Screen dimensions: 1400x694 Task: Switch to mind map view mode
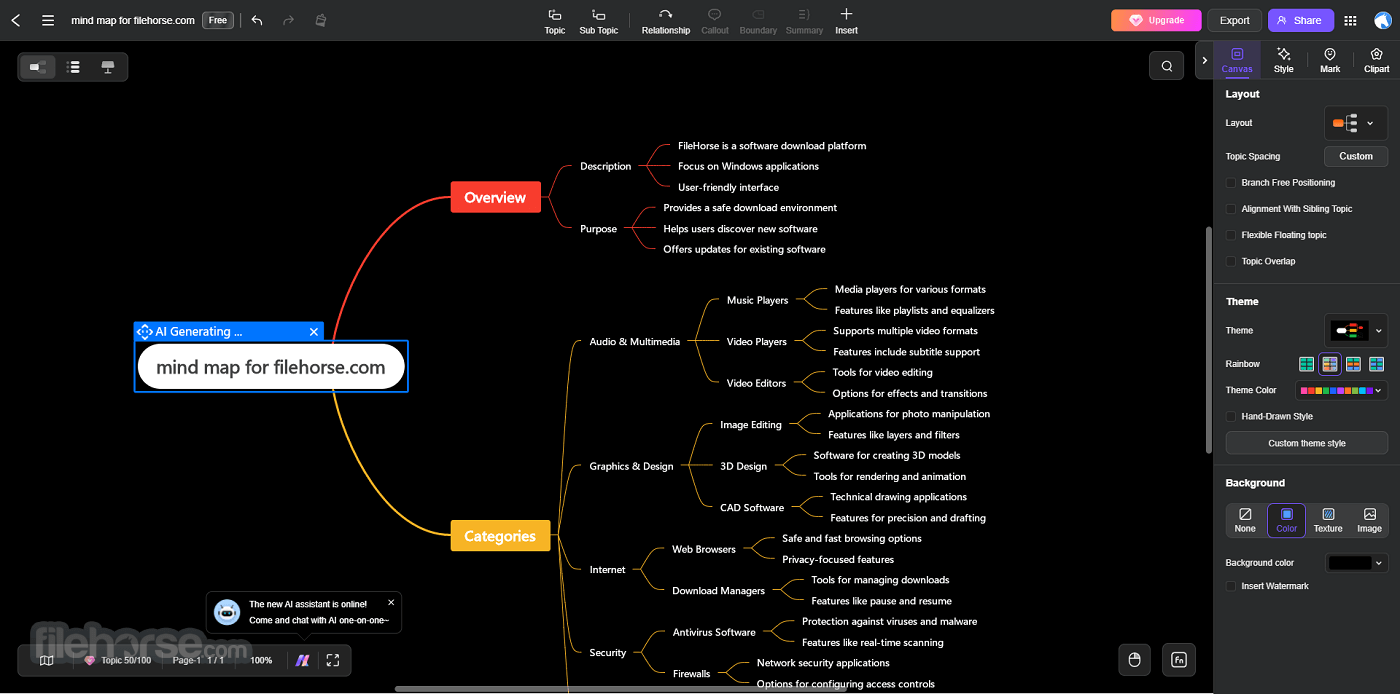click(x=38, y=67)
